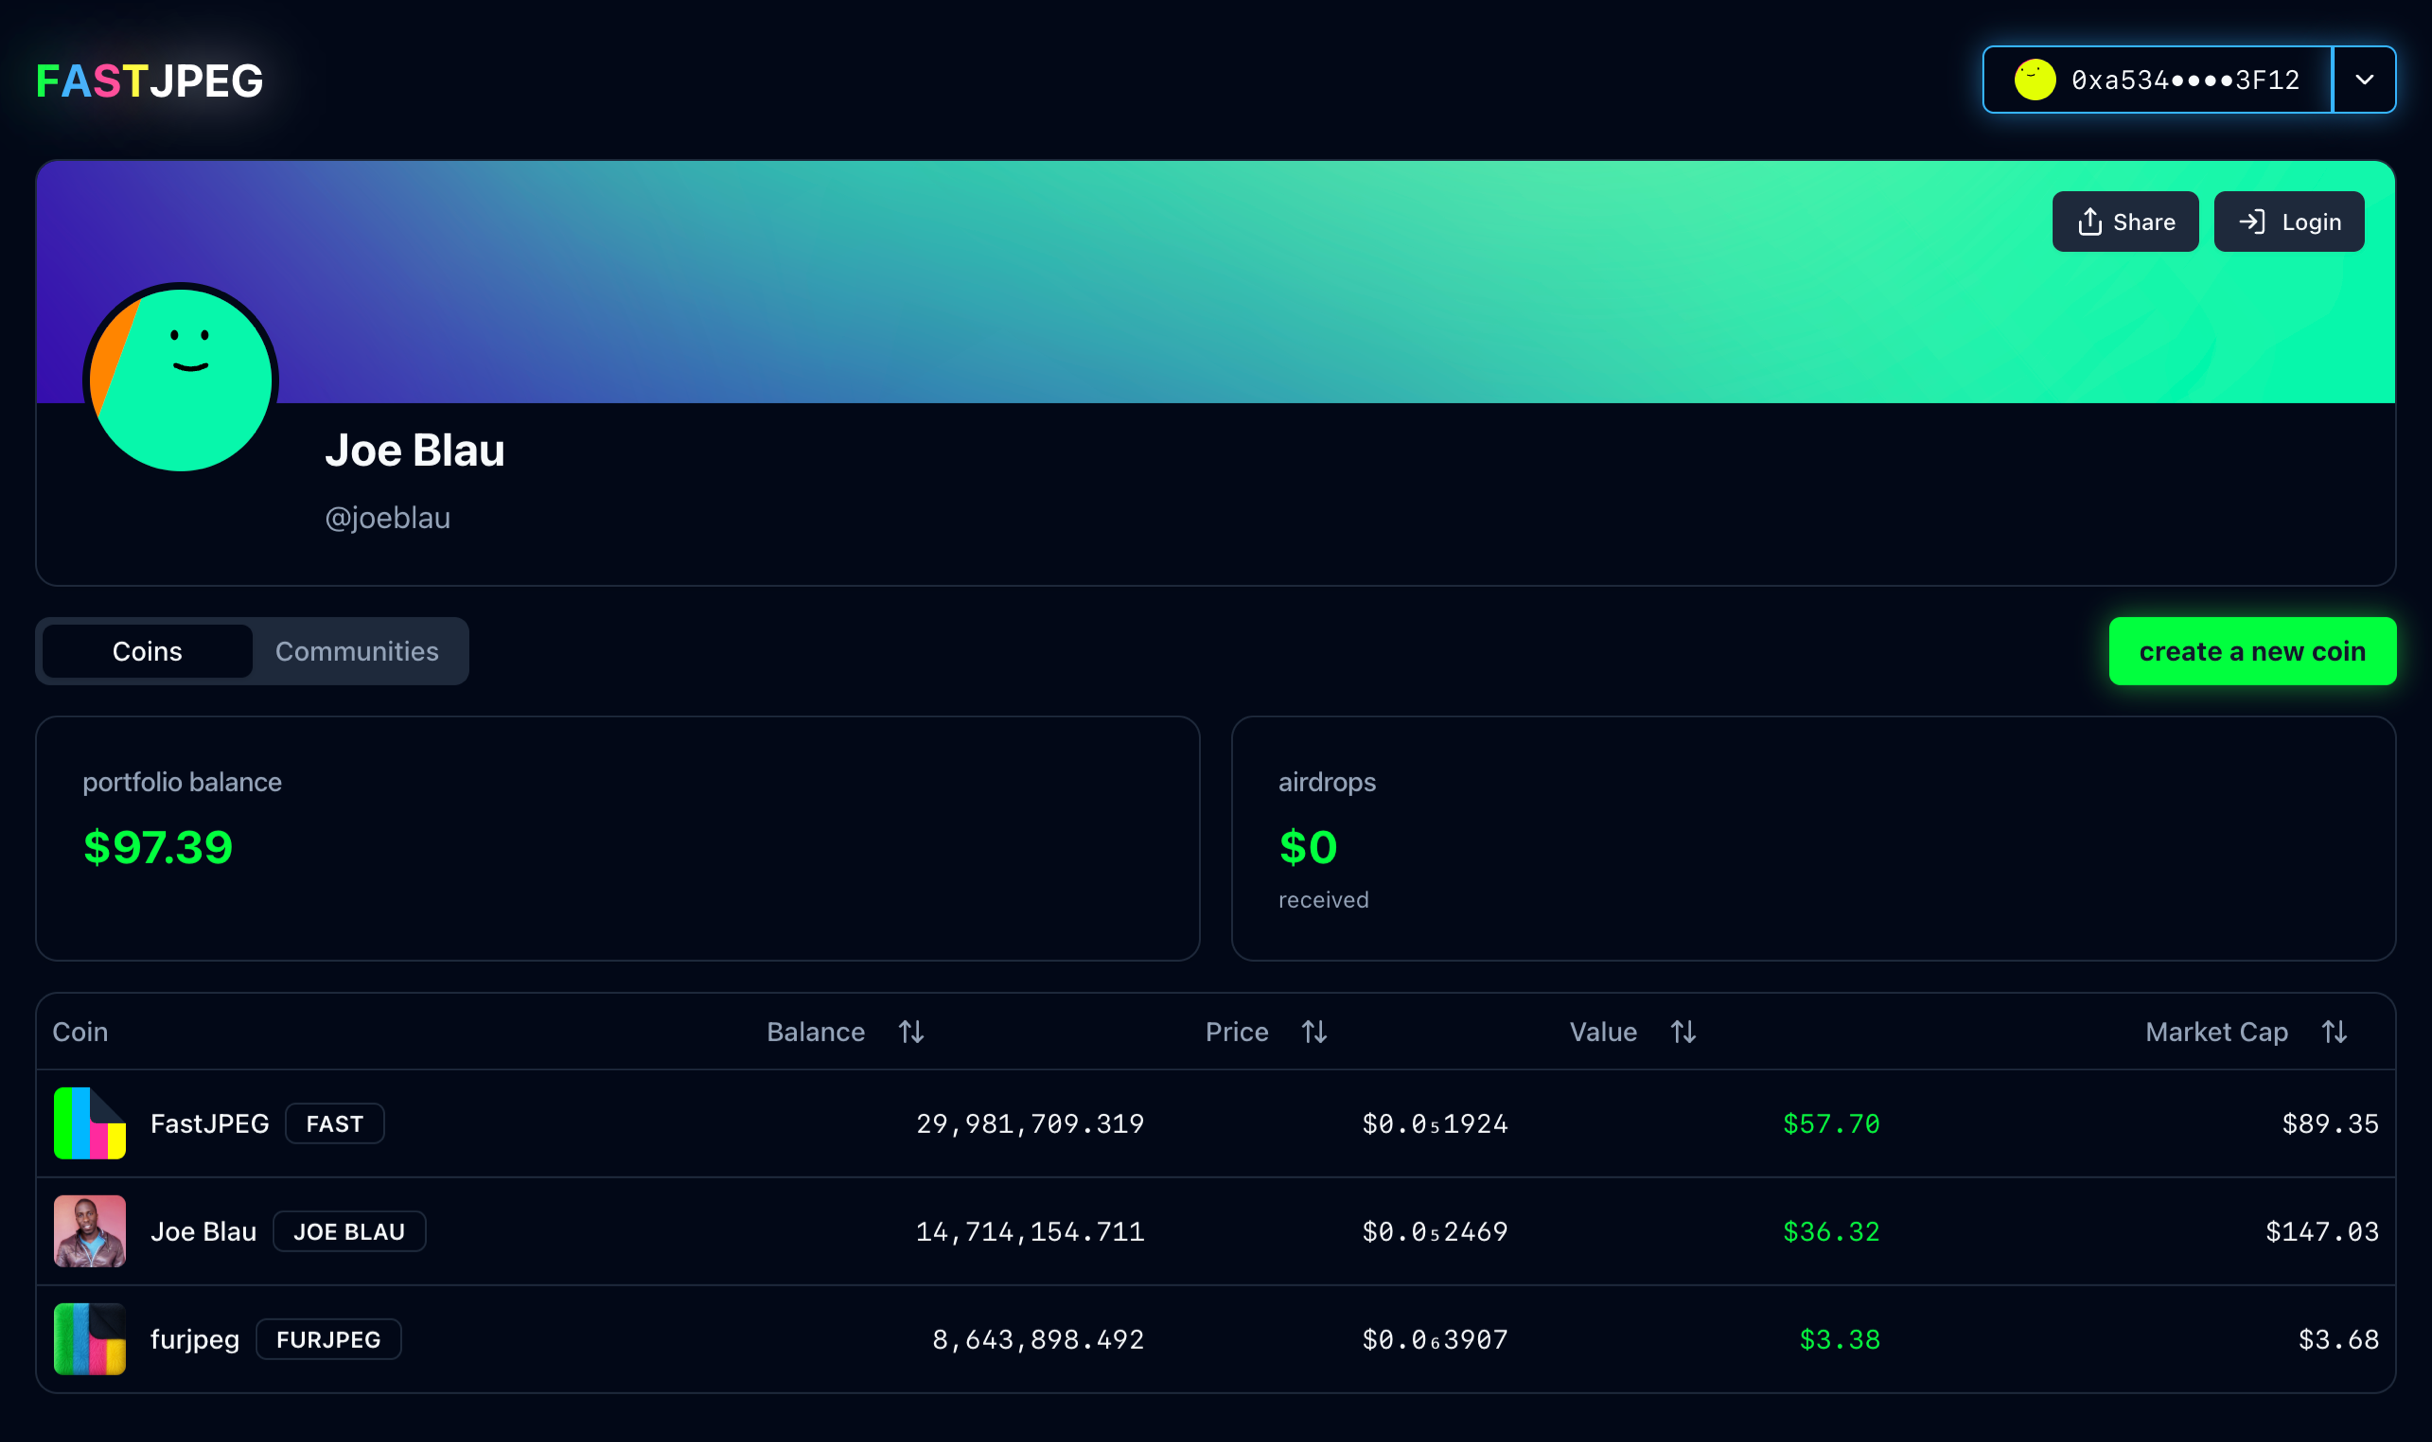Click create a new coin button
Viewport: 2432px width, 1442px height.
point(2252,651)
